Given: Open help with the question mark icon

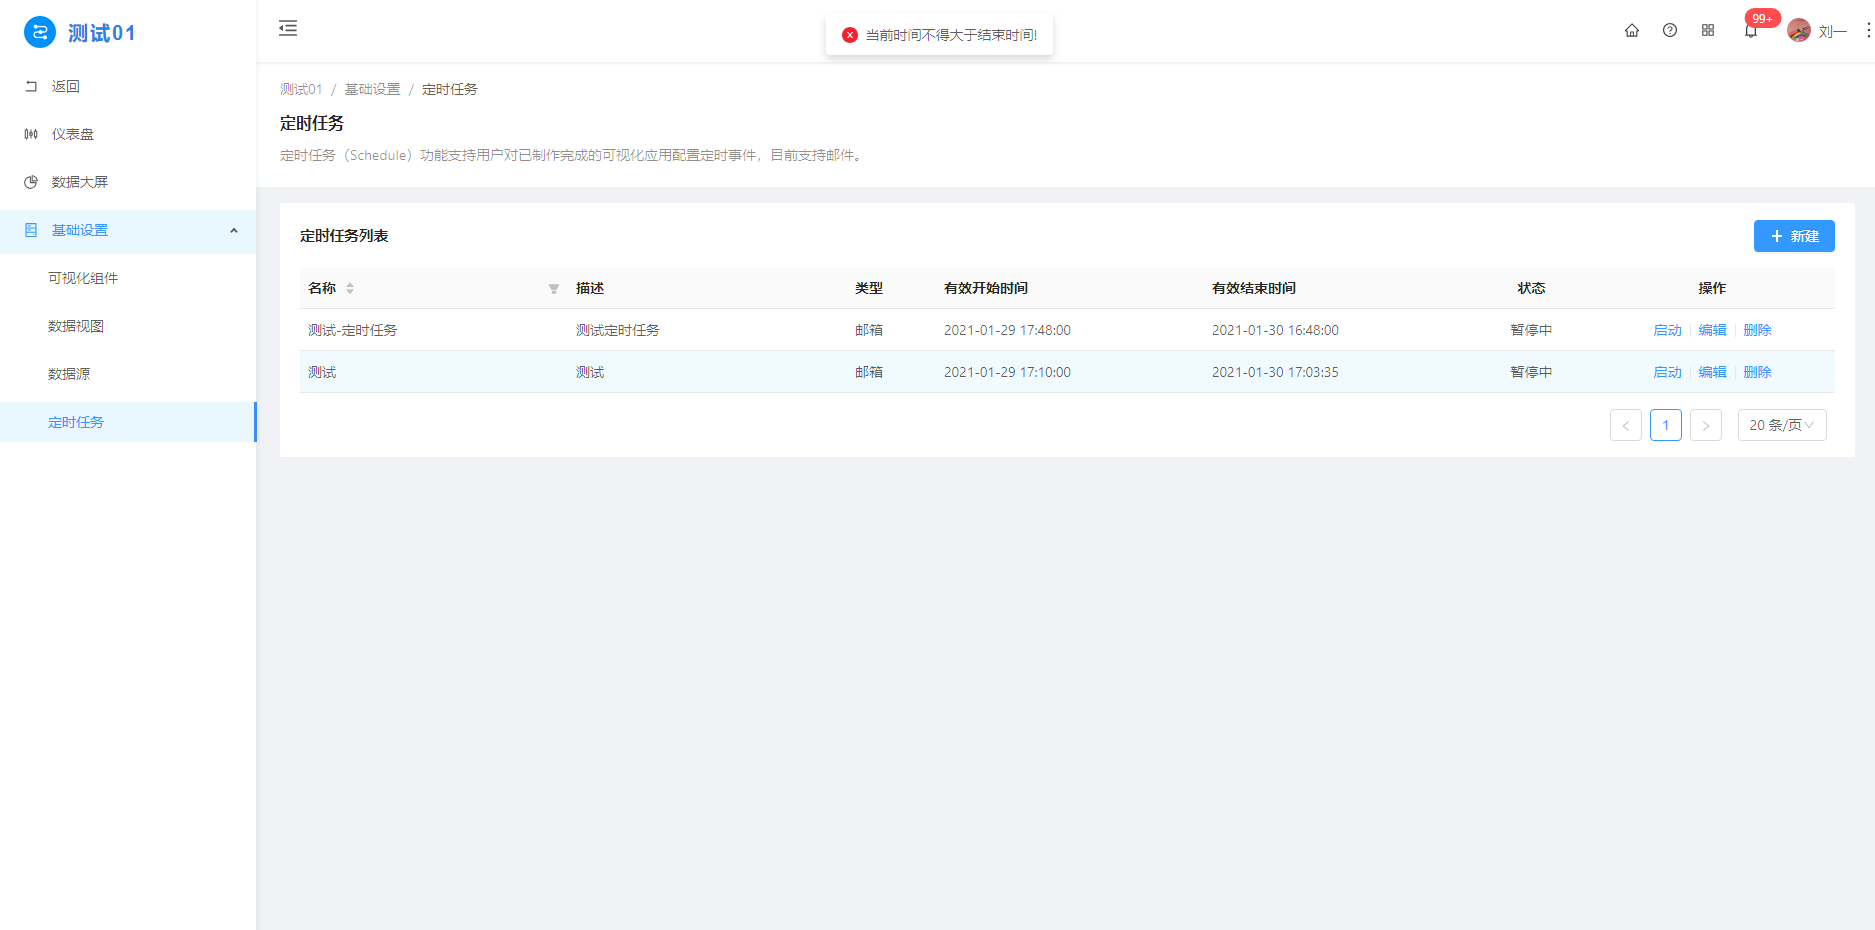Looking at the screenshot, I should [1670, 31].
